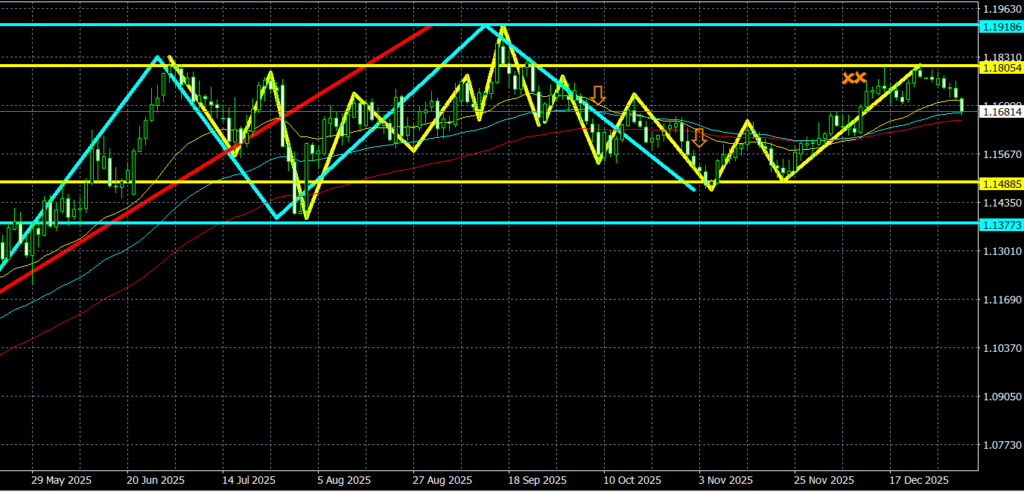Click the 1.07730 price scale value
The width and height of the screenshot is (1024, 492).
[x=1000, y=445]
